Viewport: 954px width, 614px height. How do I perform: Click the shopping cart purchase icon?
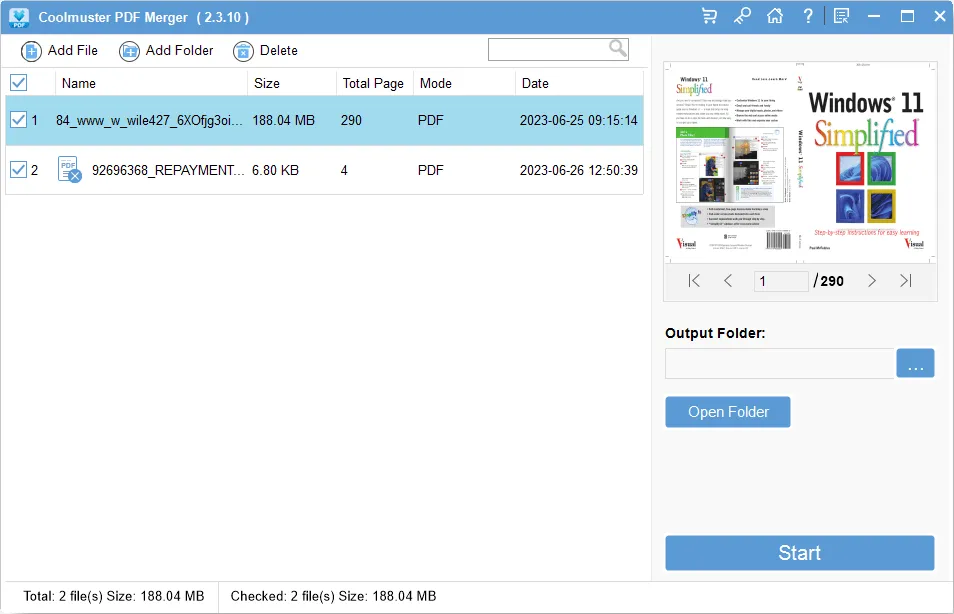point(710,16)
